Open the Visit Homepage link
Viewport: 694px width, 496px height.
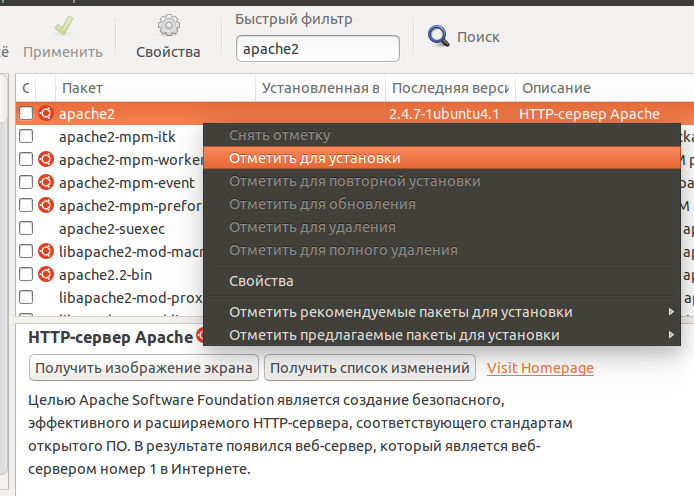point(540,368)
